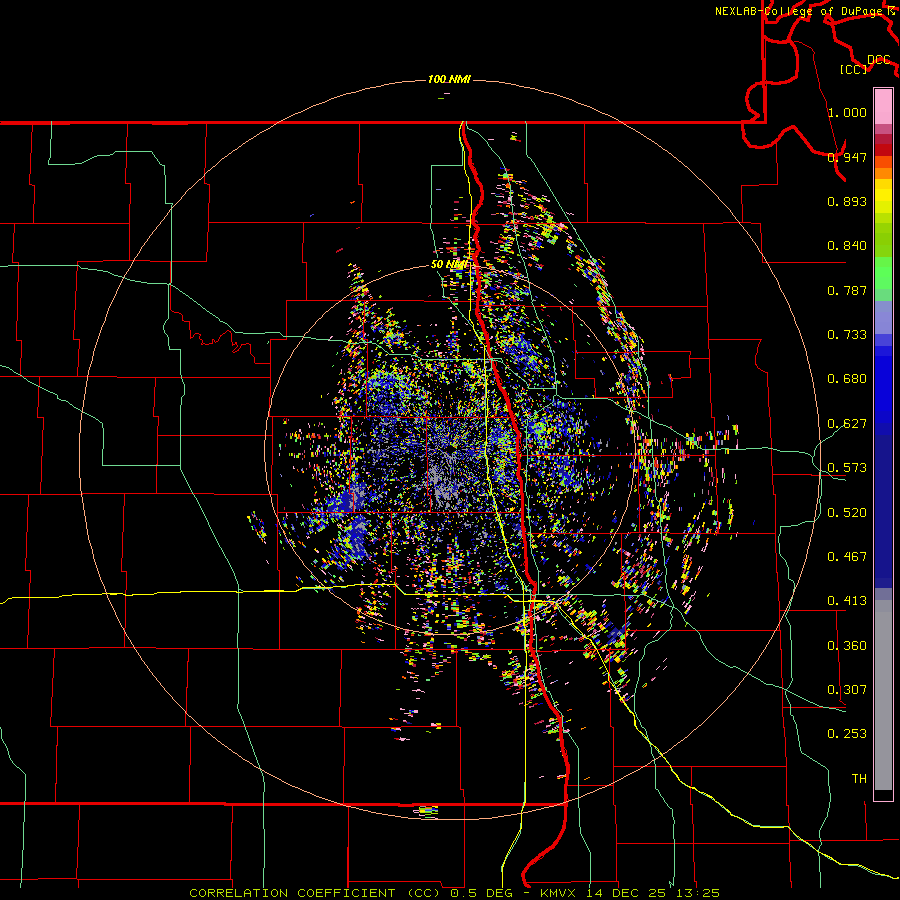Click the 0.253 legend value
Viewport: 900px width, 900px height.
click(847, 734)
